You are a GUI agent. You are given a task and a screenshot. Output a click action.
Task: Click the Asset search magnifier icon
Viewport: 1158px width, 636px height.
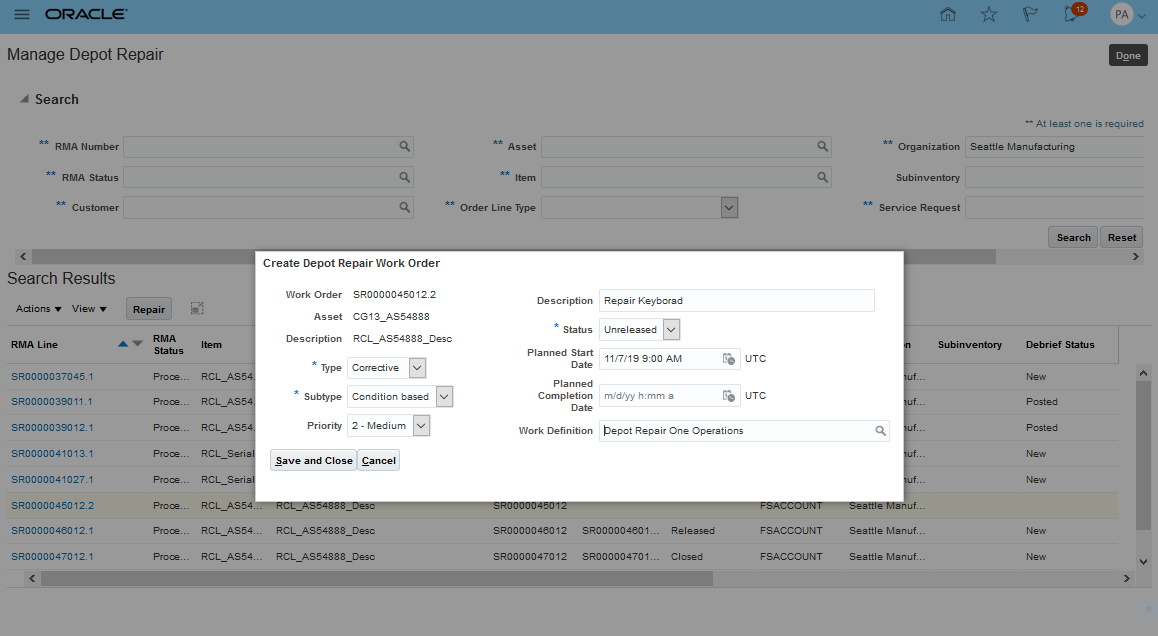click(x=823, y=146)
